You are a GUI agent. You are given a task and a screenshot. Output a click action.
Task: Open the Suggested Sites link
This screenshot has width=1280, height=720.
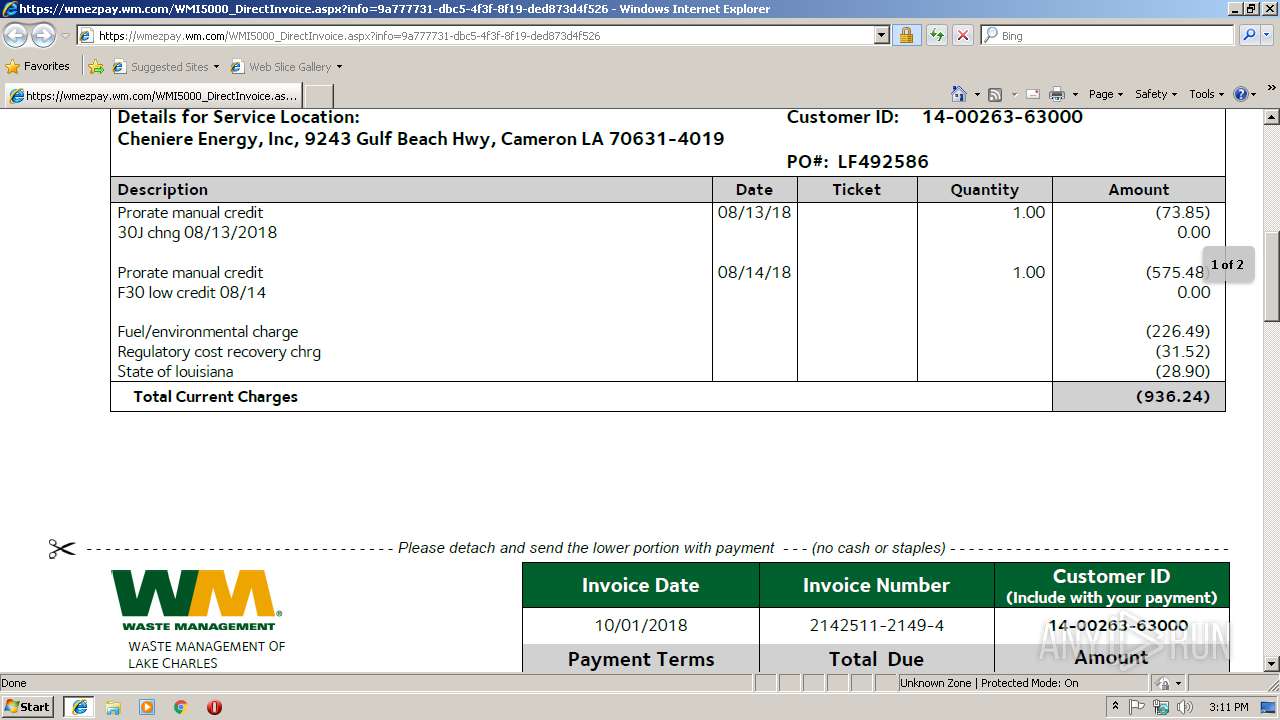pyautogui.click(x=165, y=67)
